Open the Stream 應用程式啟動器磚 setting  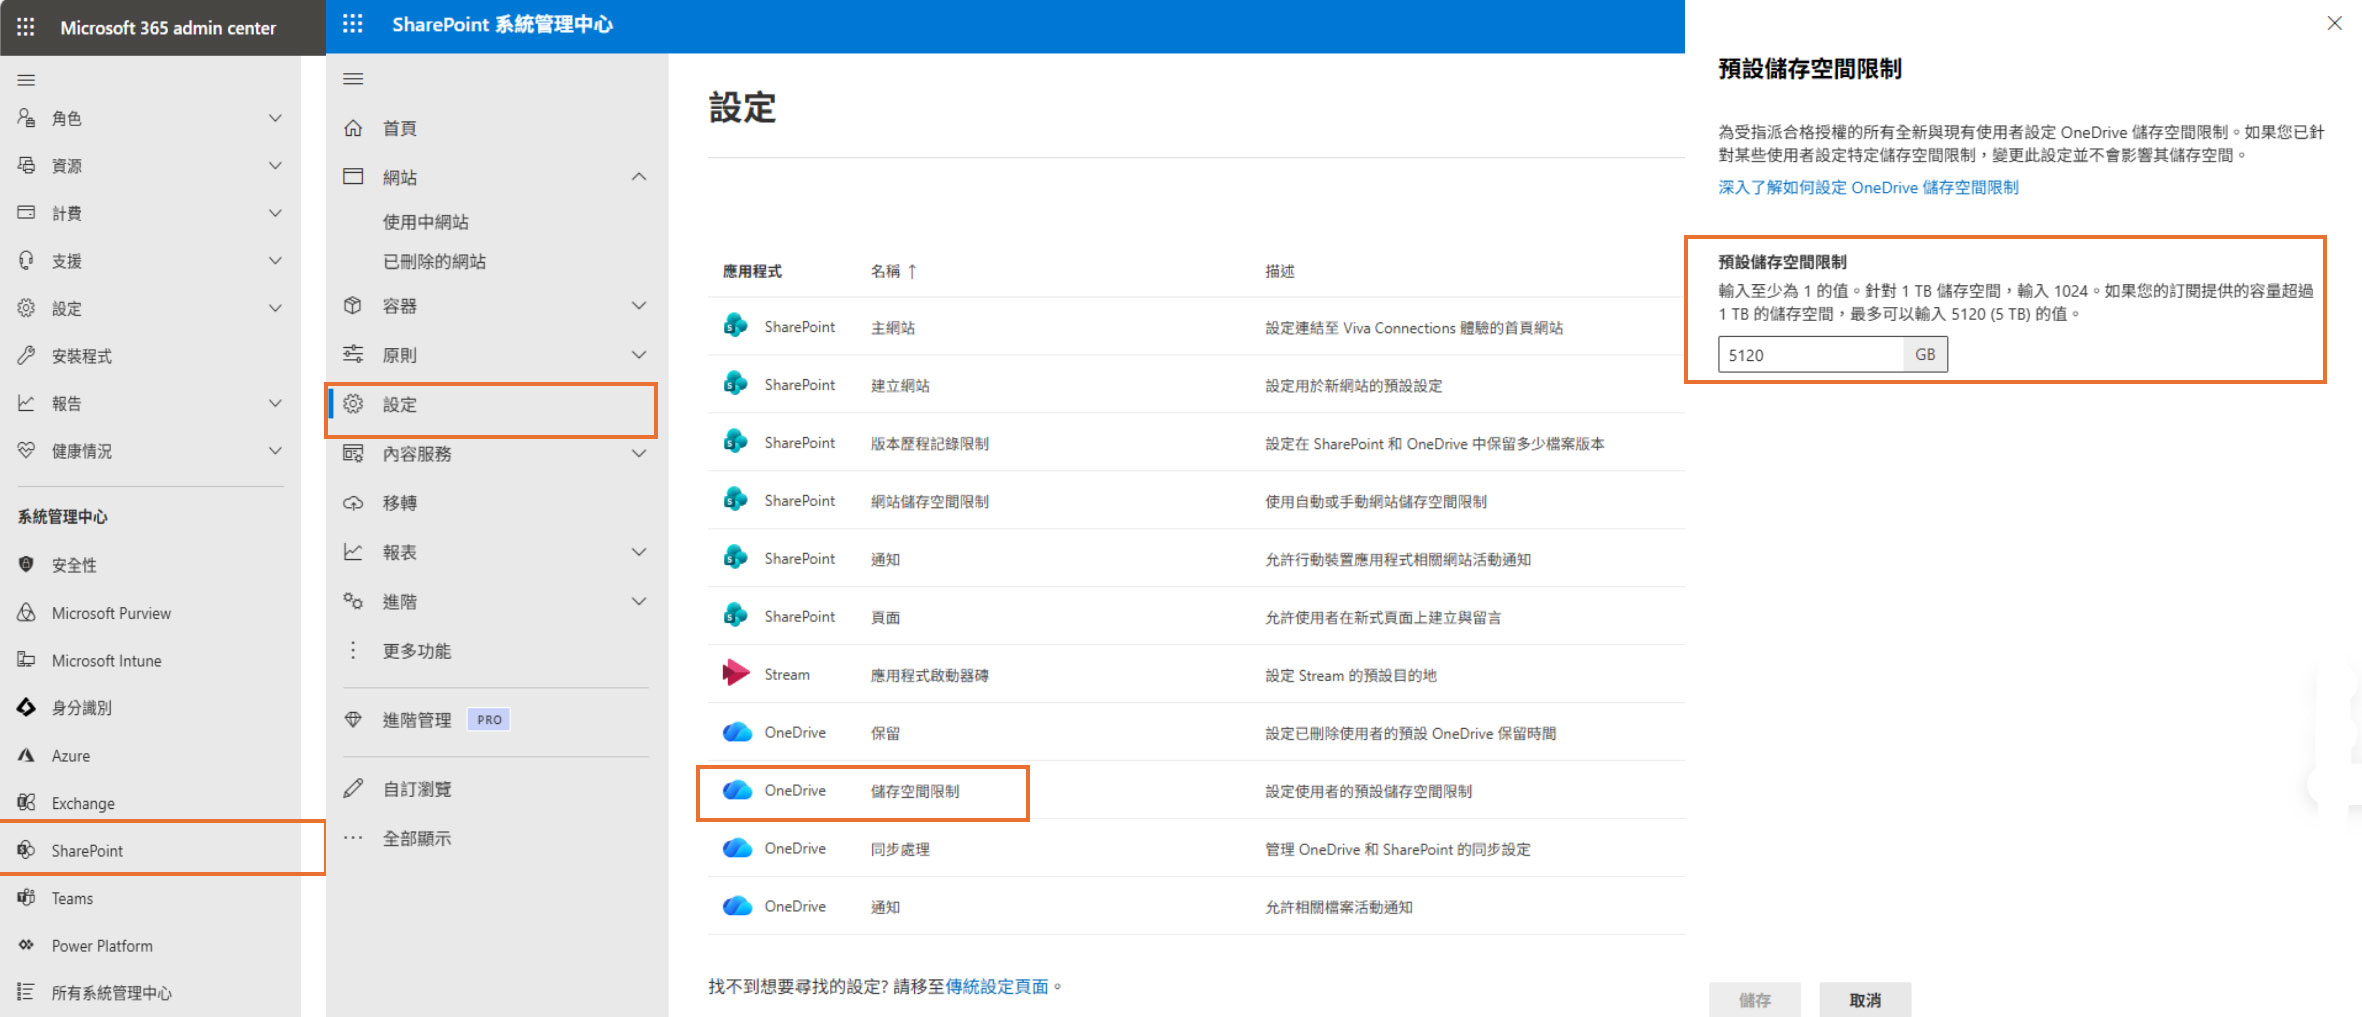[x=929, y=675]
